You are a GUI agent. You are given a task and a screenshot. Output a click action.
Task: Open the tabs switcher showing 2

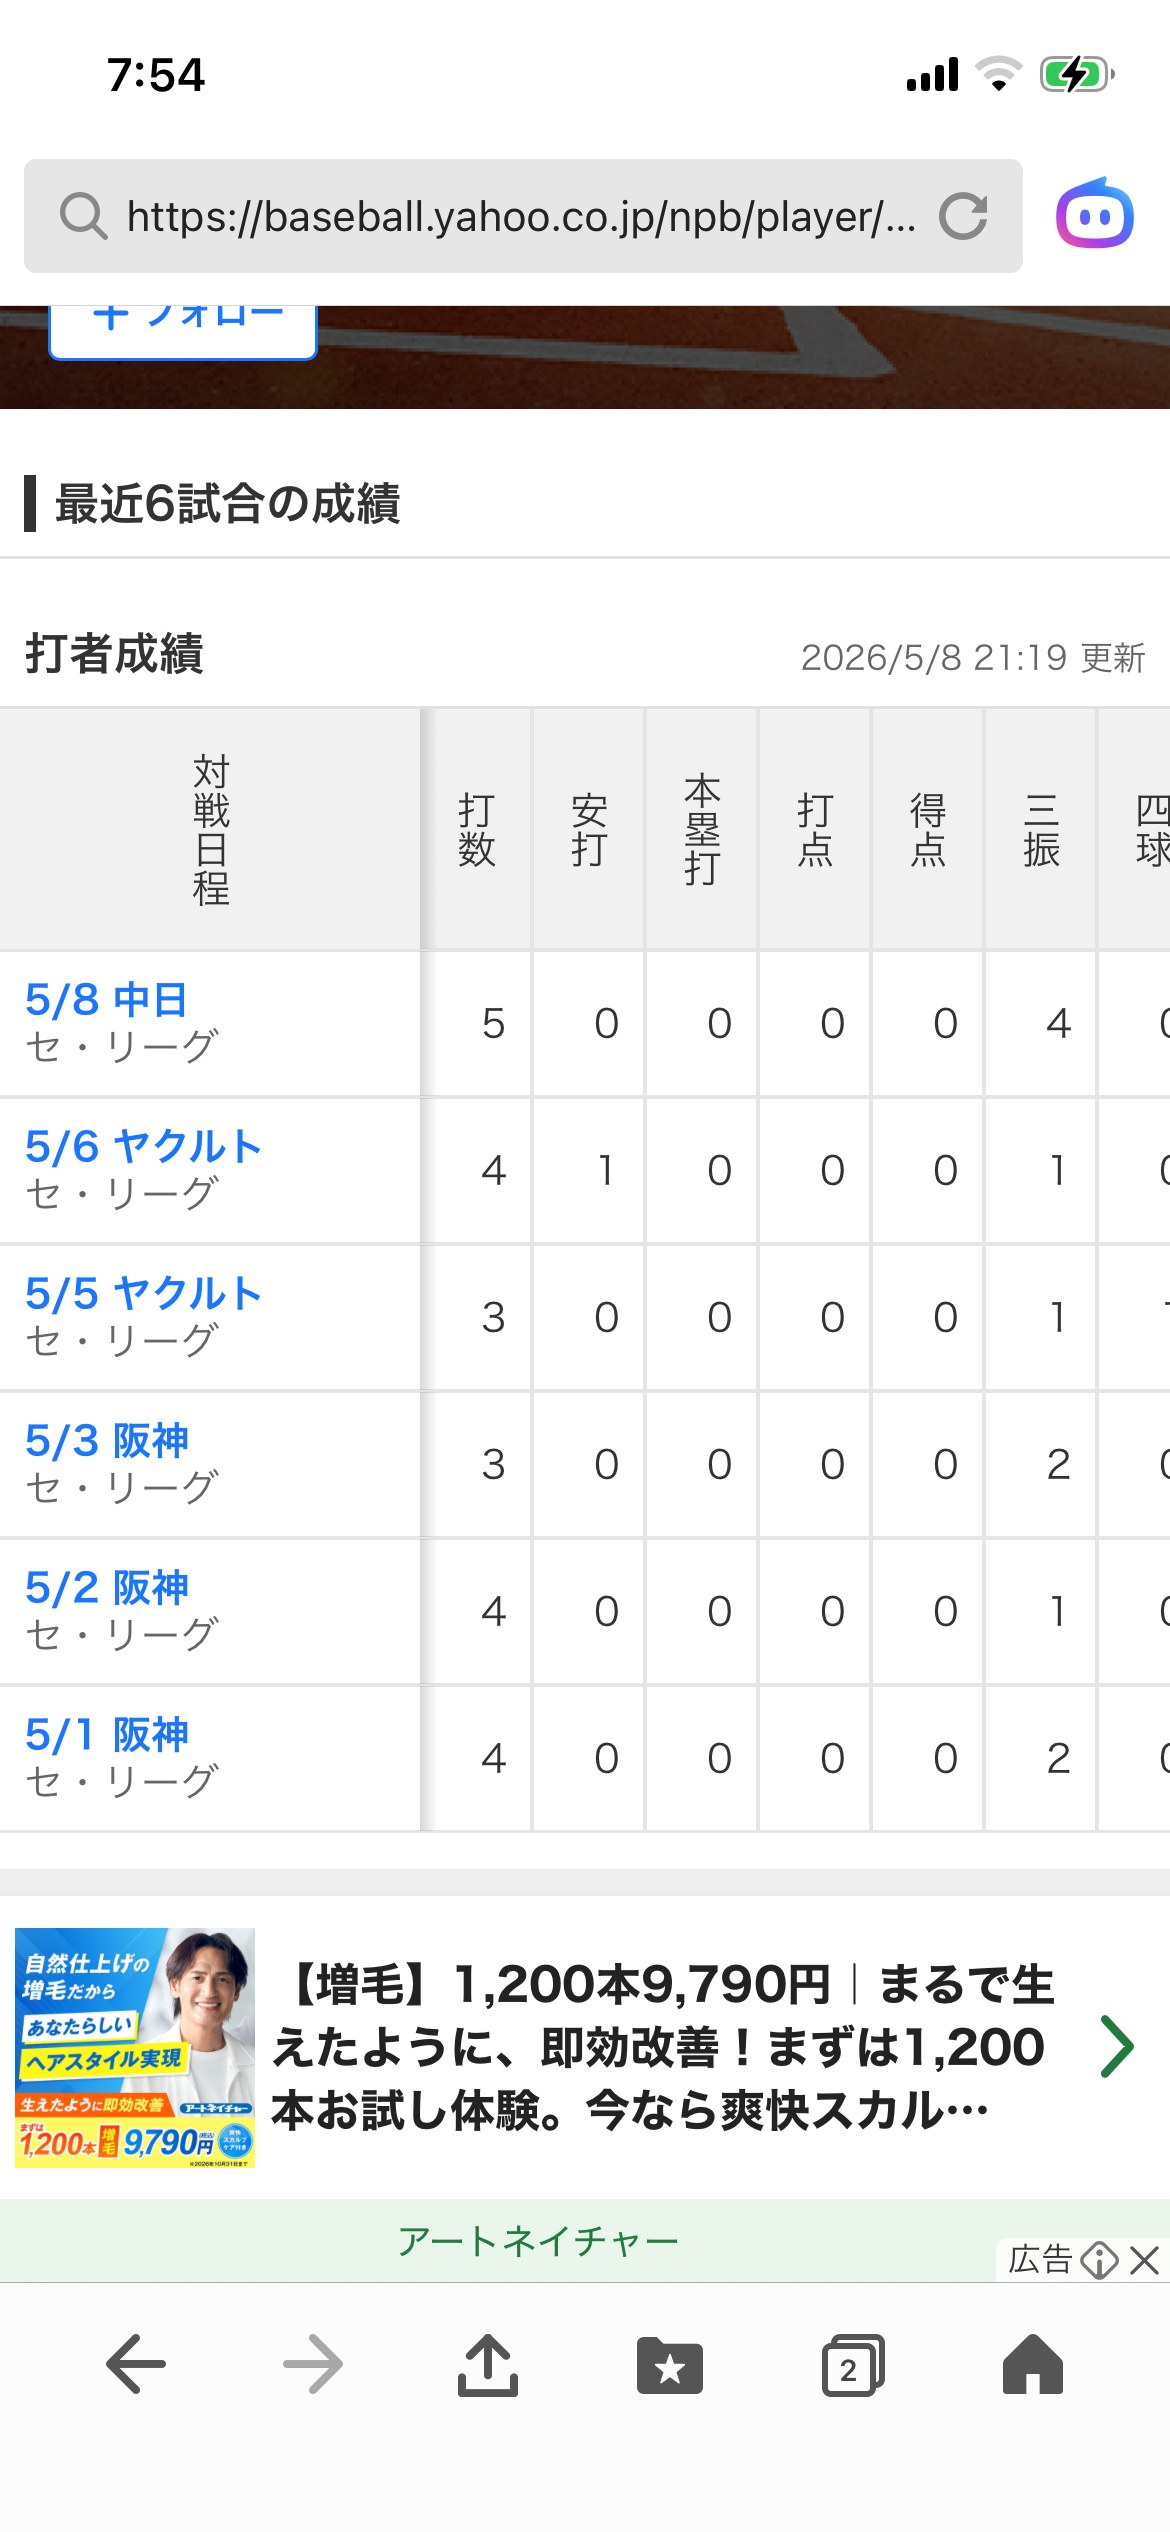(x=853, y=2365)
